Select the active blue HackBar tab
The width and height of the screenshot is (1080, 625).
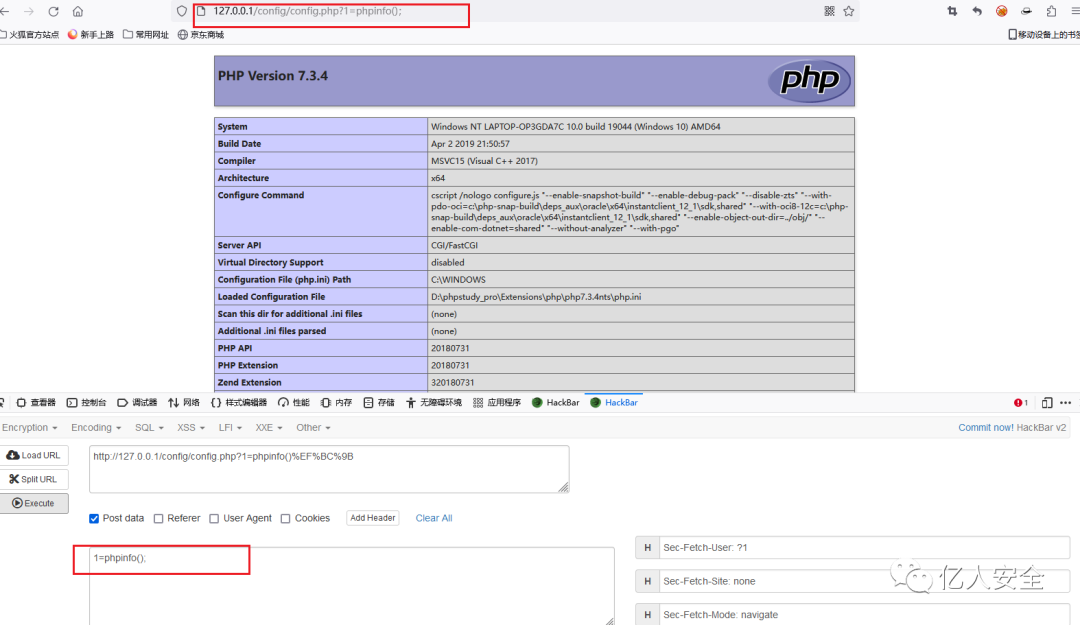(x=614, y=402)
